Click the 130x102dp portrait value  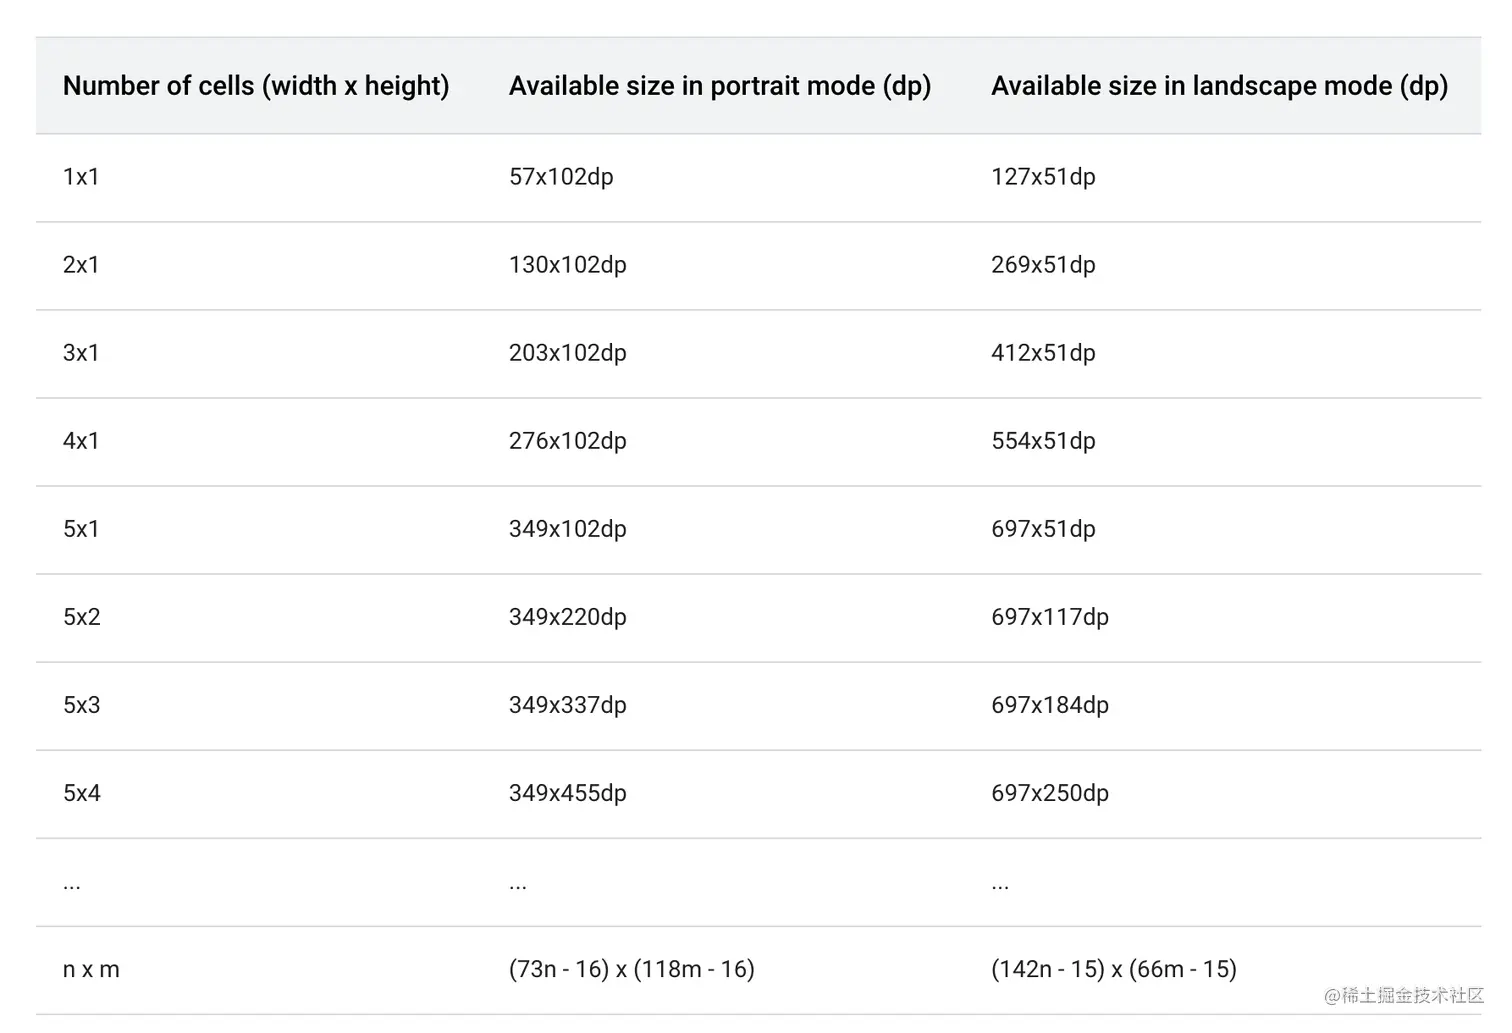(x=568, y=265)
